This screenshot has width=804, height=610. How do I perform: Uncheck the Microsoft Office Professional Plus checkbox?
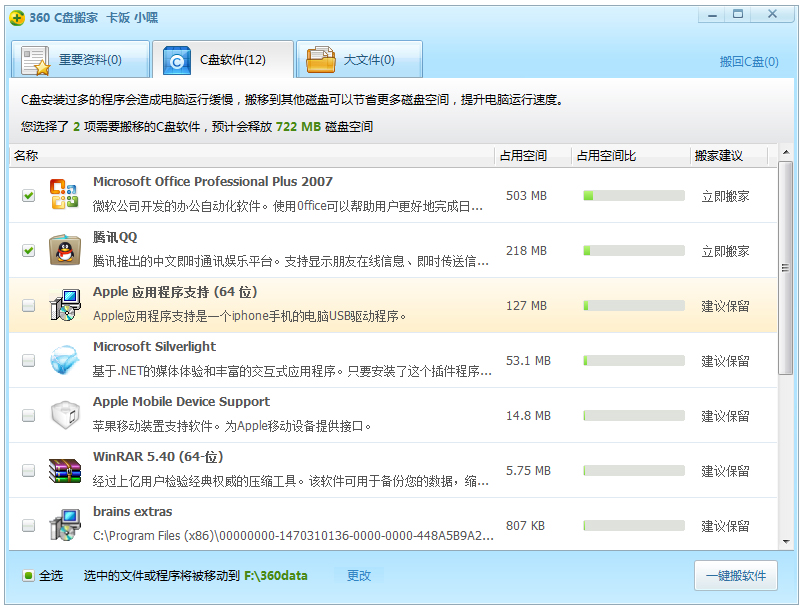[28, 196]
